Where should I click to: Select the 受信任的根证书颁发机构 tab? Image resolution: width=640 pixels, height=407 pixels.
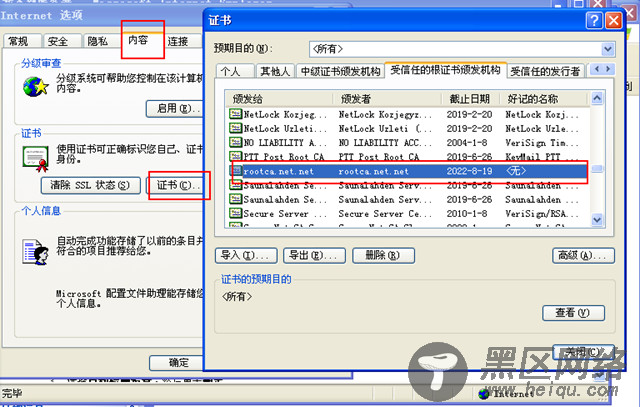[x=445, y=70]
